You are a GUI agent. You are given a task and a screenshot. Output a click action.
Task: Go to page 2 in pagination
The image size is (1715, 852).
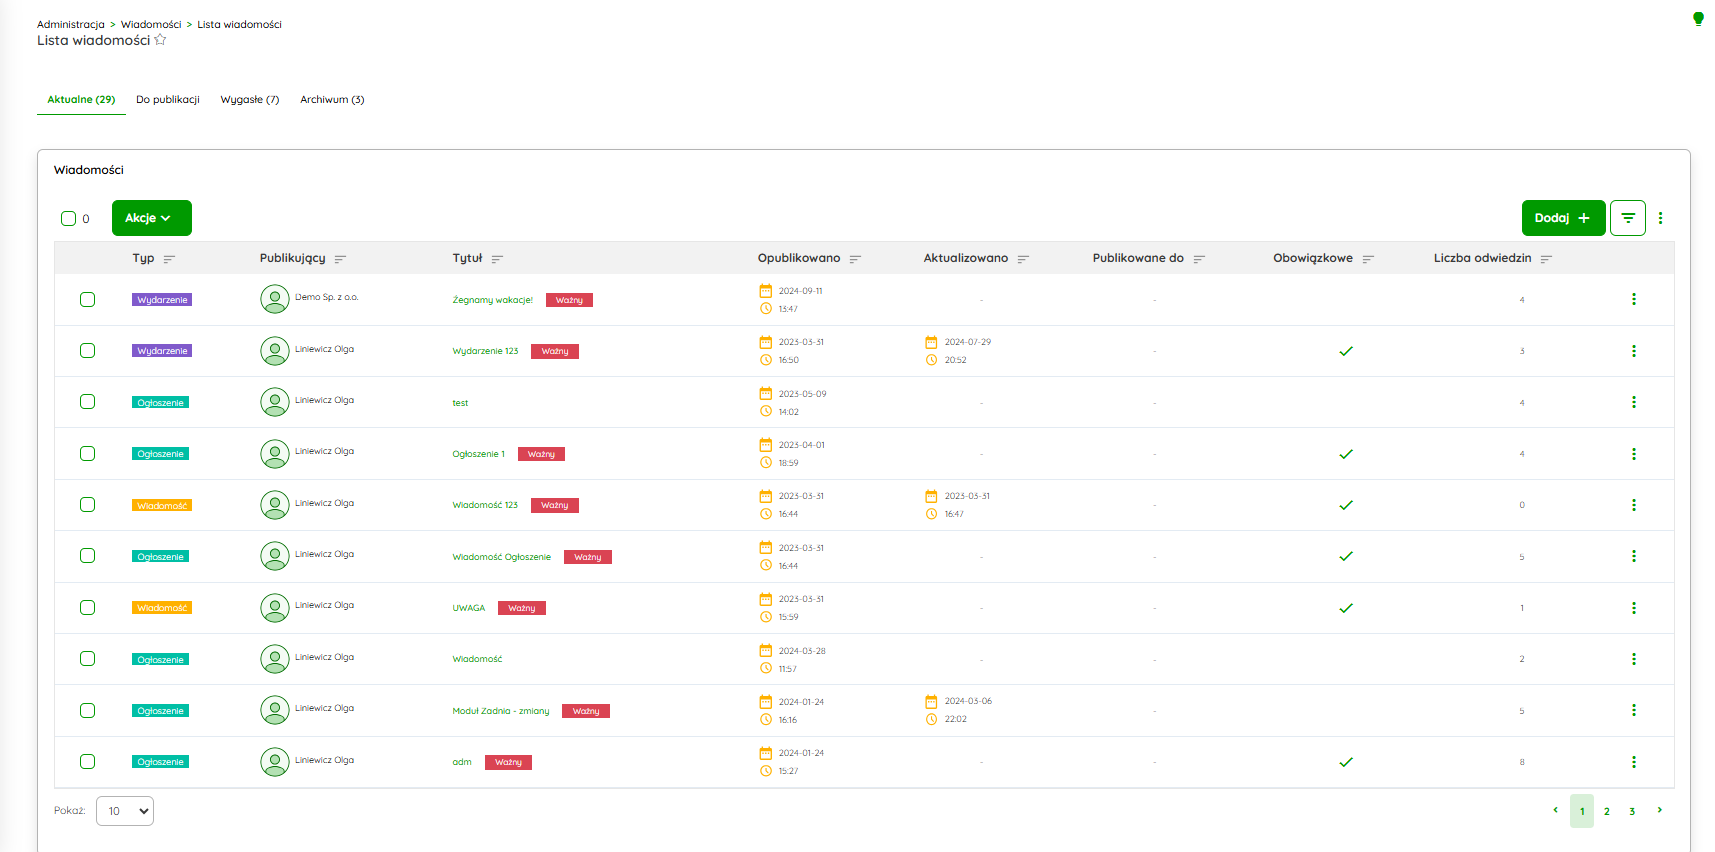[1606, 812]
